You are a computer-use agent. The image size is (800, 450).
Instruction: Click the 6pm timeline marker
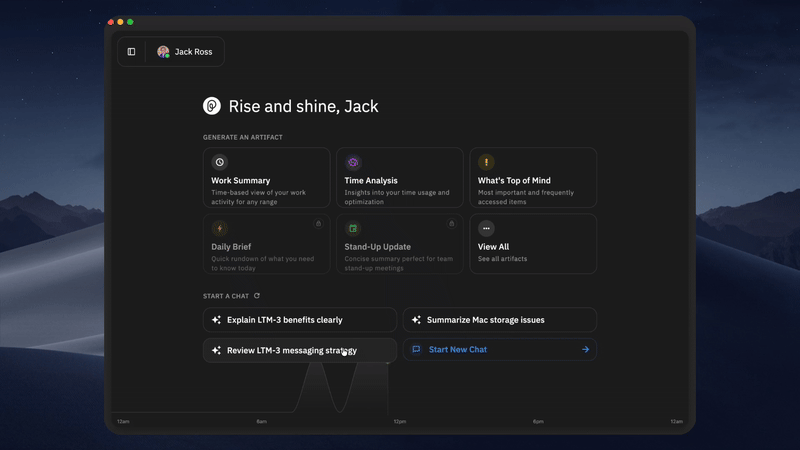(538, 421)
